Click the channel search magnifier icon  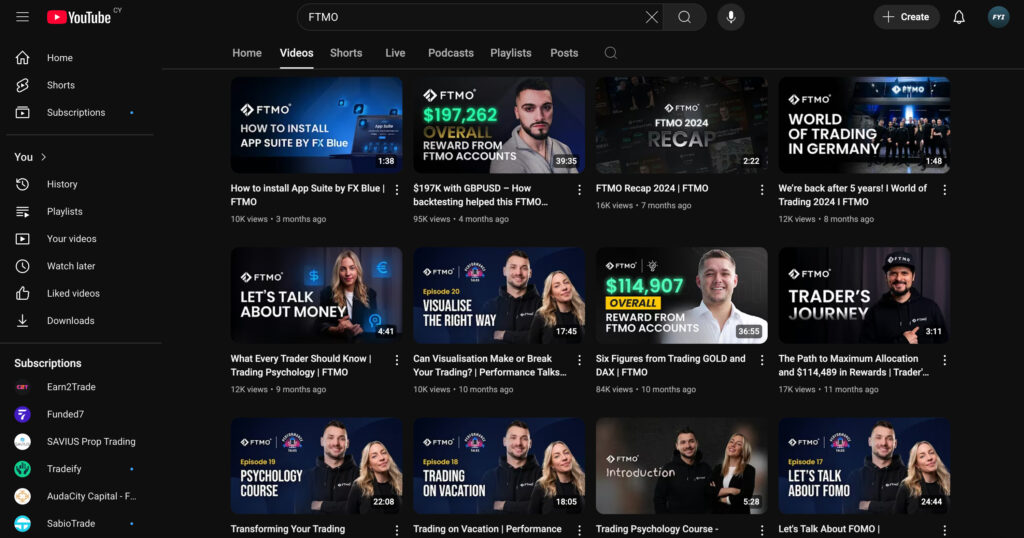(611, 53)
